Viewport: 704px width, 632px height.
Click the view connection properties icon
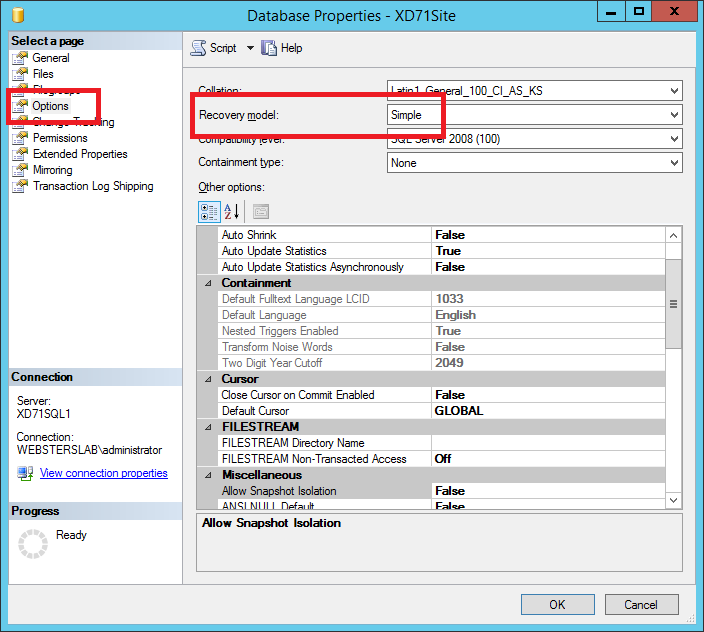pyautogui.click(x=25, y=473)
